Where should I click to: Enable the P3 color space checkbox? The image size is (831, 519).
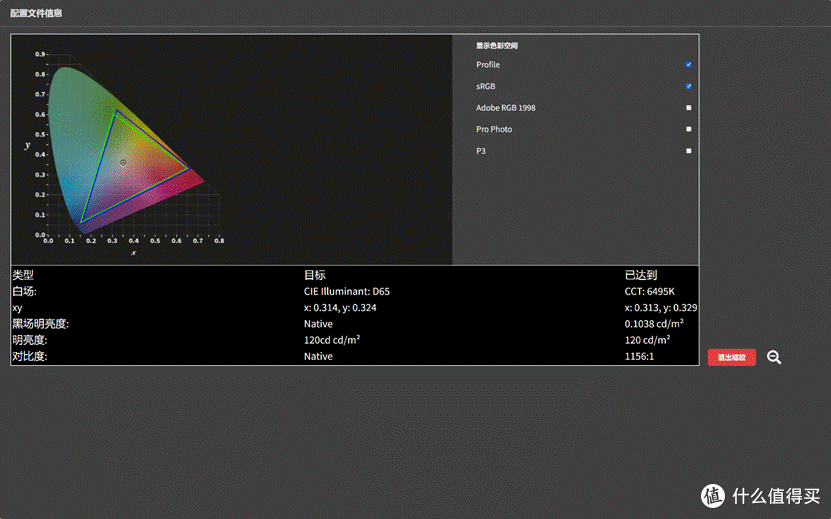[x=688, y=151]
